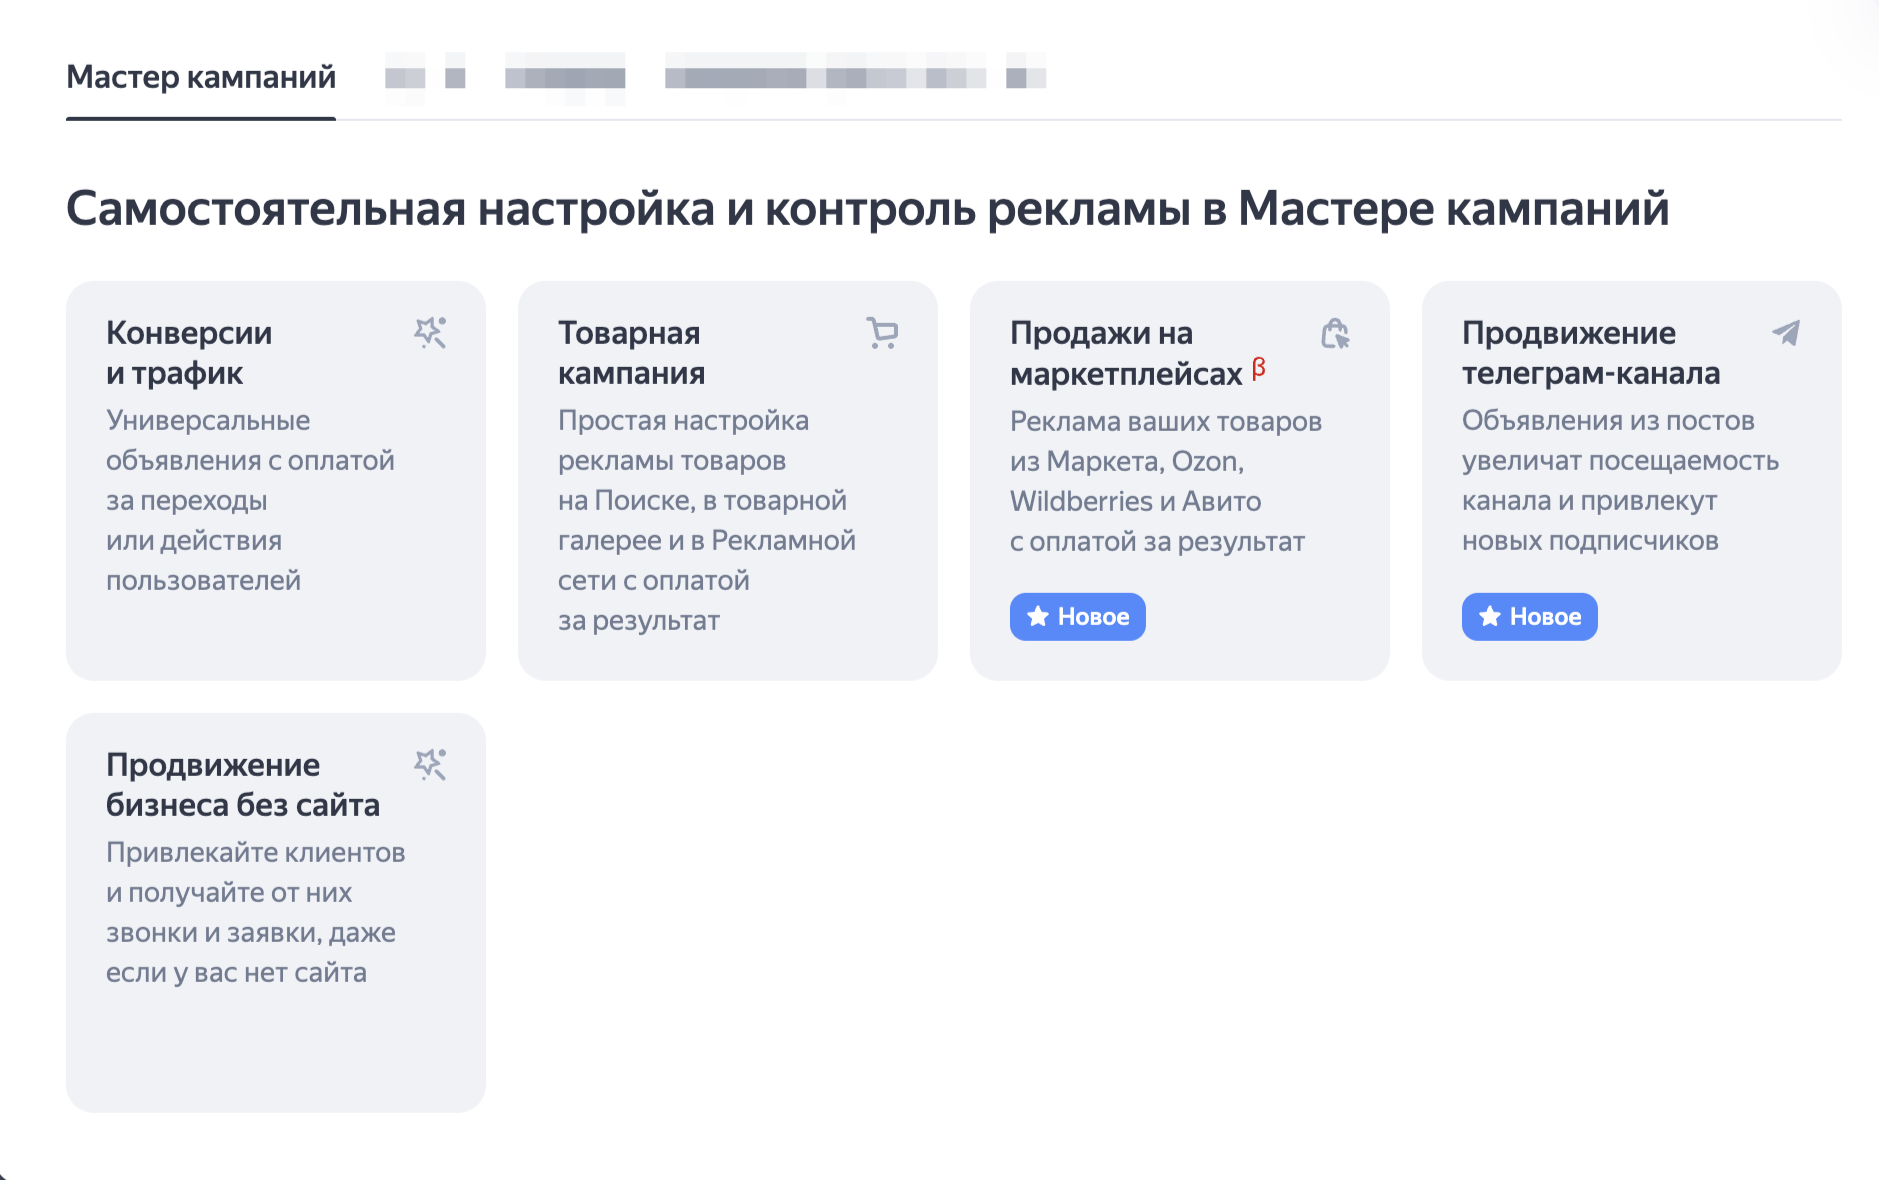The width and height of the screenshot is (1879, 1180).
Task: Open the second blurred tab after Мастер кампаний
Action: coord(565,77)
